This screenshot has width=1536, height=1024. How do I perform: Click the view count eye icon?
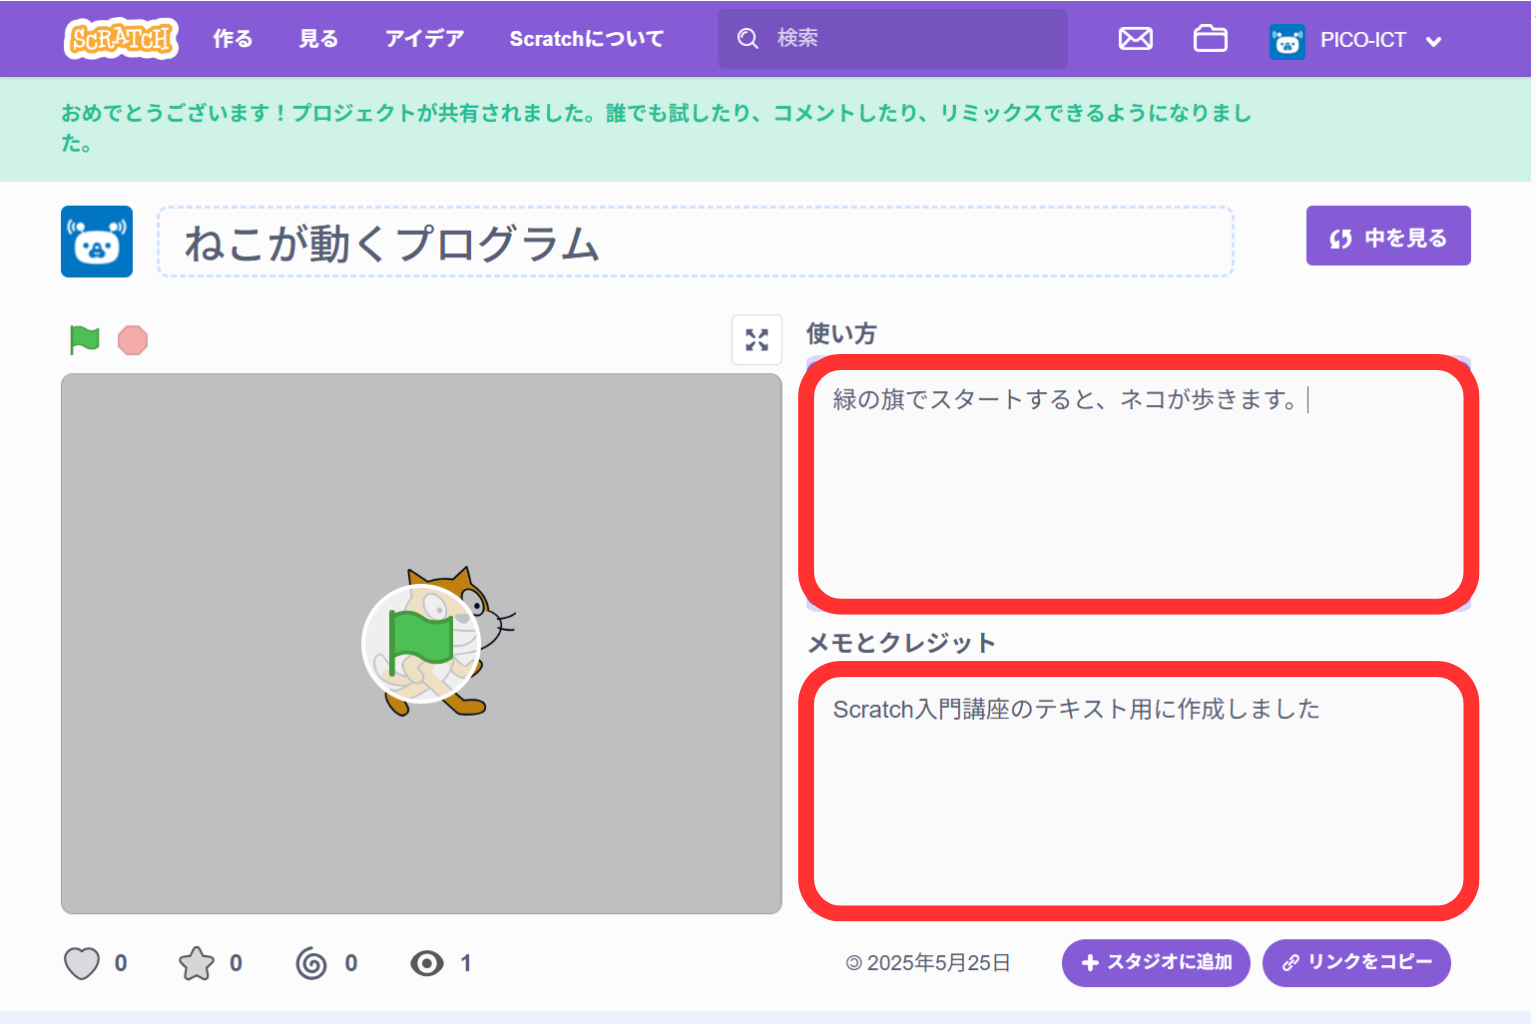pos(428,963)
